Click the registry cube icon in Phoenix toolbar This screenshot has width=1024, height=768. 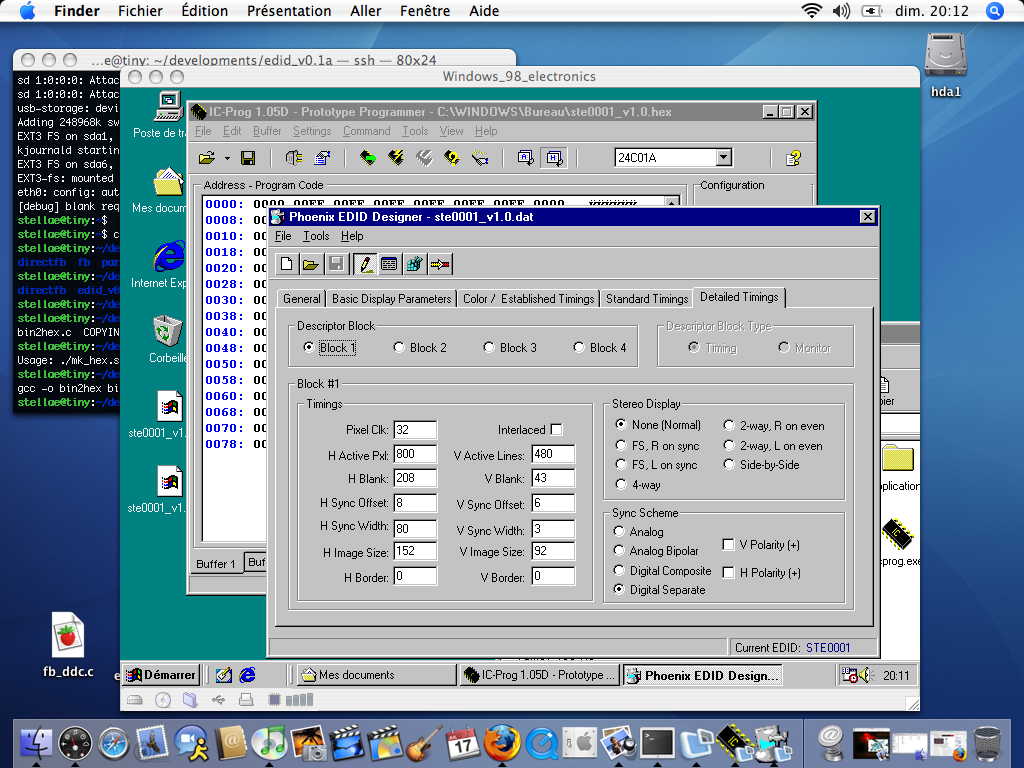(414, 264)
